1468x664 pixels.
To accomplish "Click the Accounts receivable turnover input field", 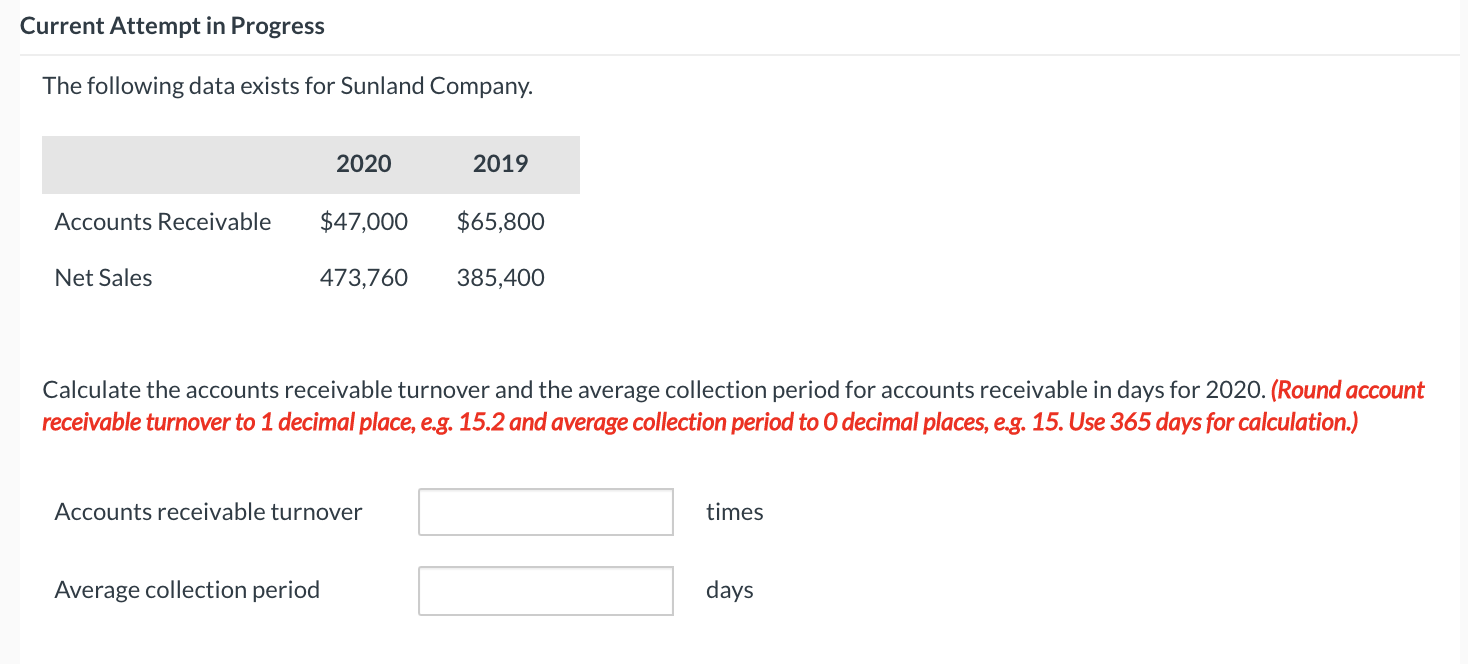I will click(x=545, y=511).
